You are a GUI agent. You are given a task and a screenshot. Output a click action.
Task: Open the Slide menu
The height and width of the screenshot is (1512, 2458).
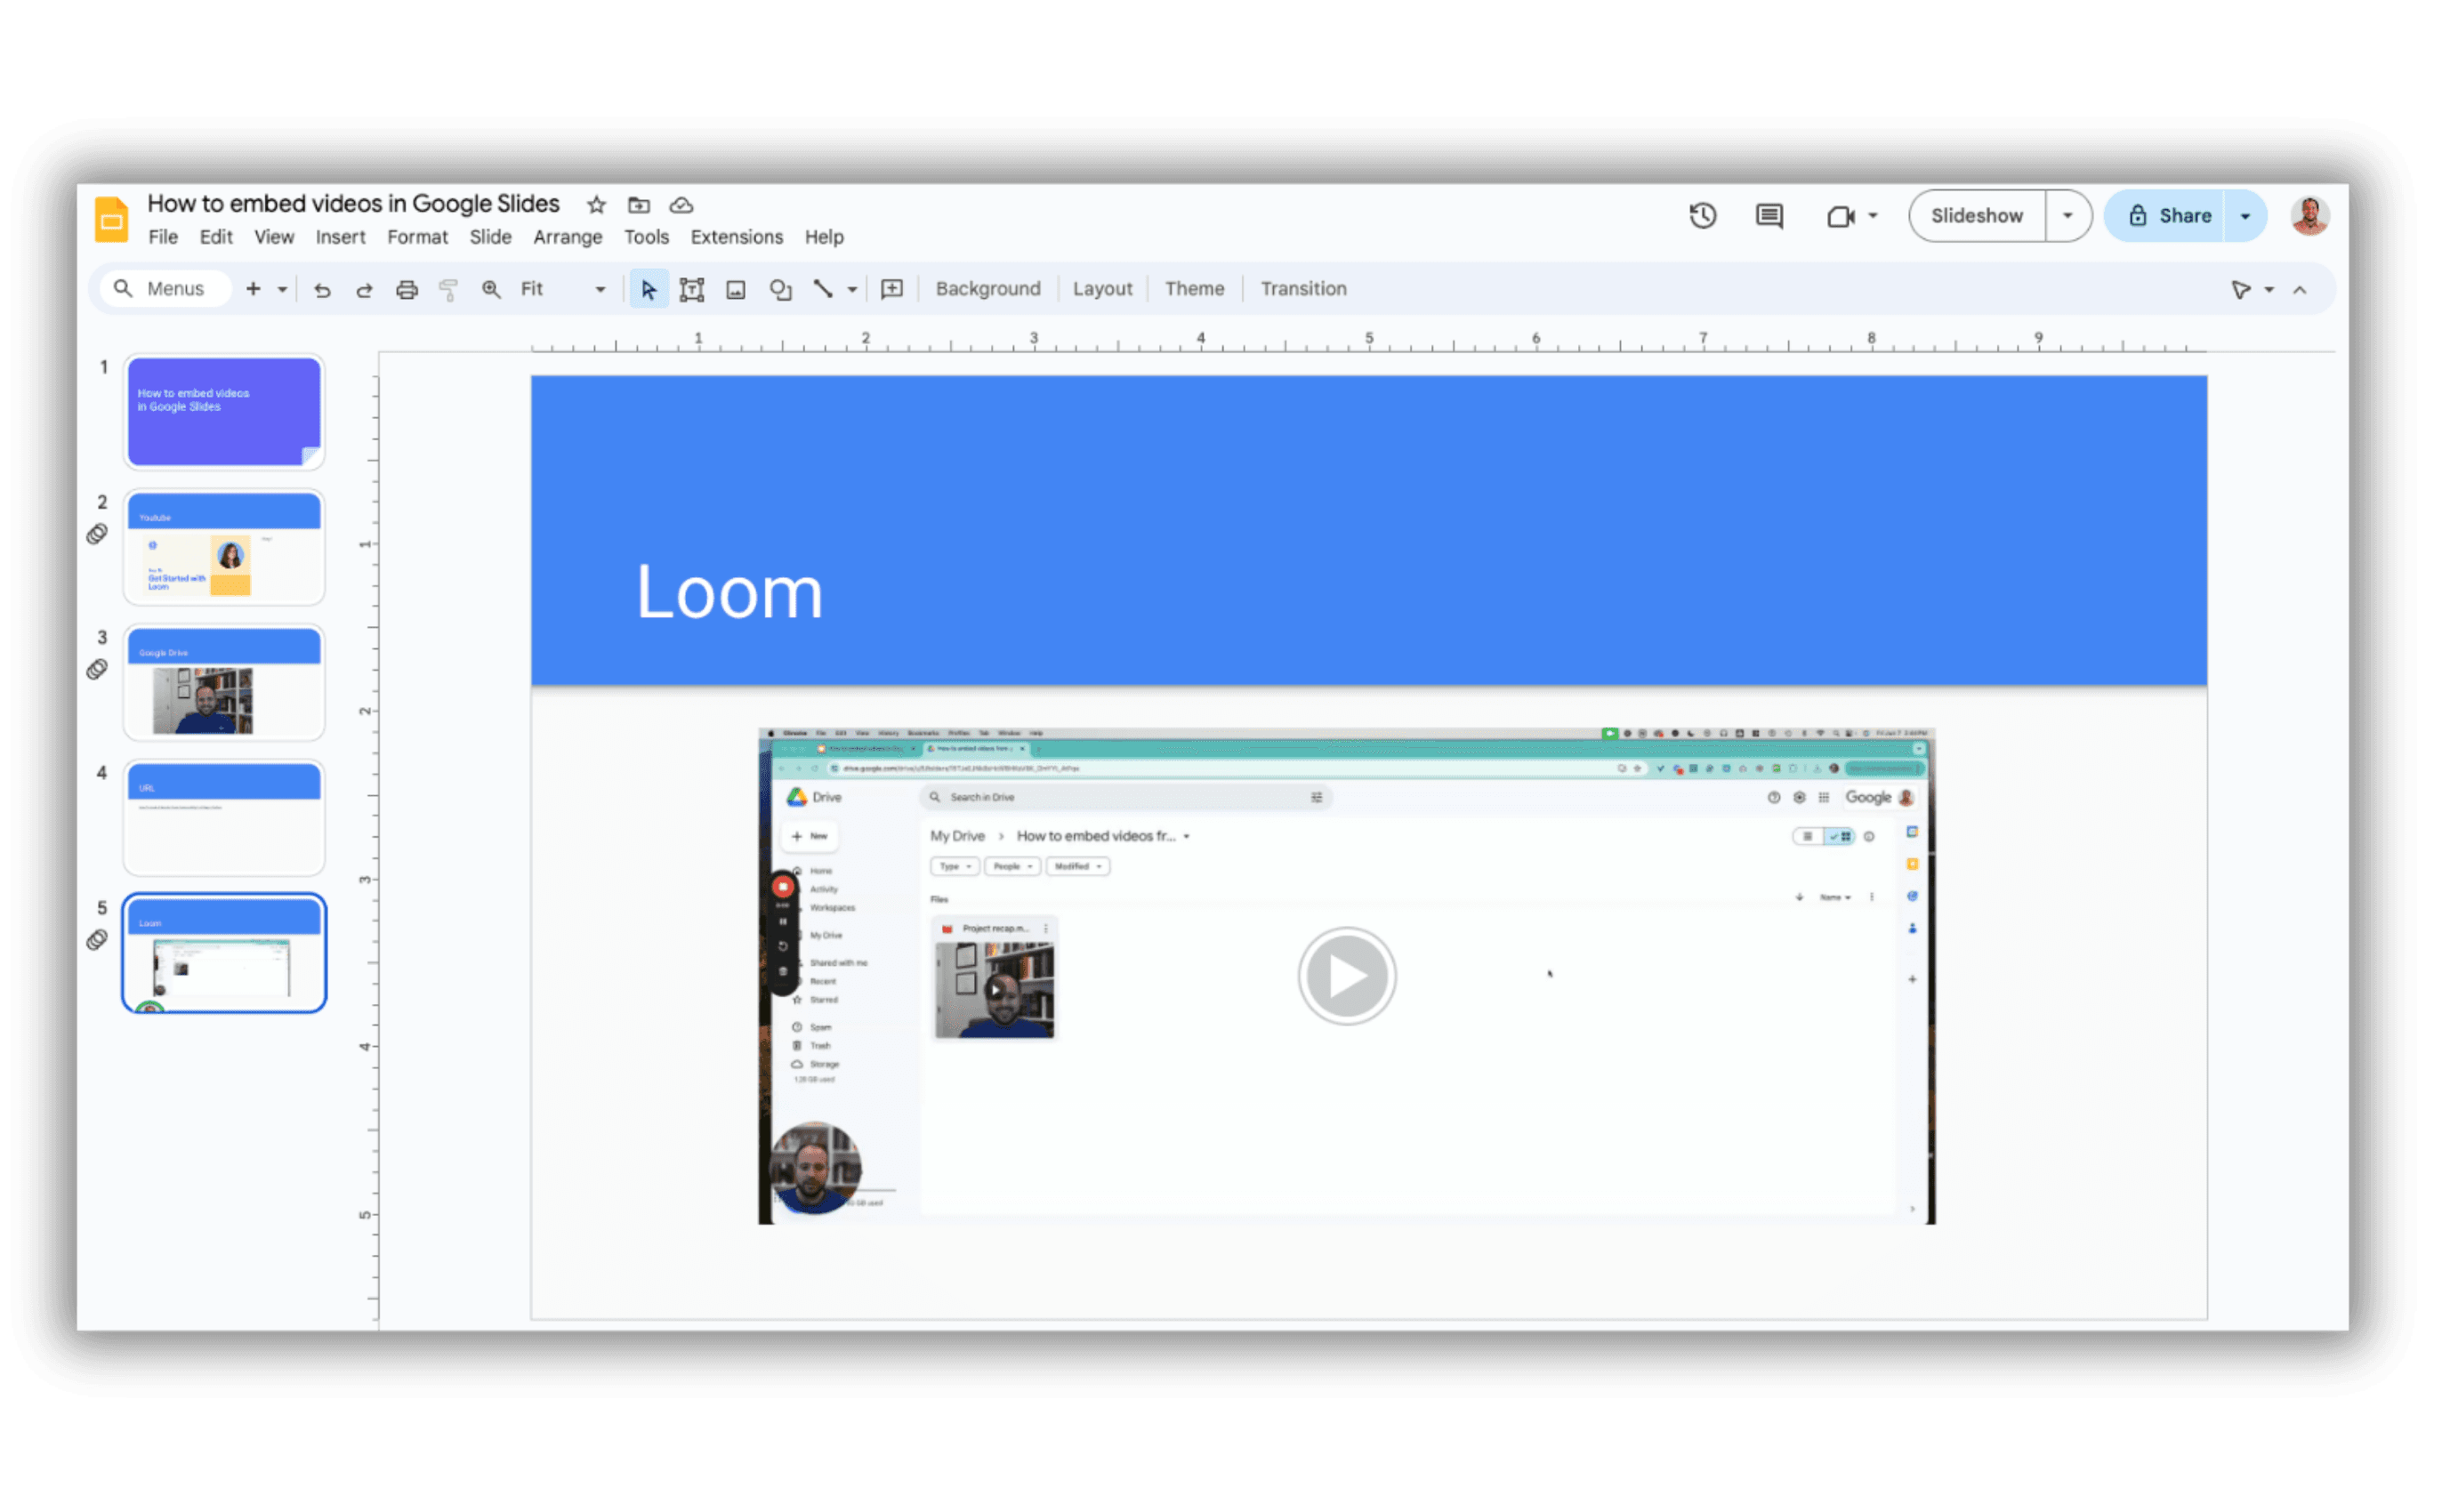pyautogui.click(x=491, y=237)
